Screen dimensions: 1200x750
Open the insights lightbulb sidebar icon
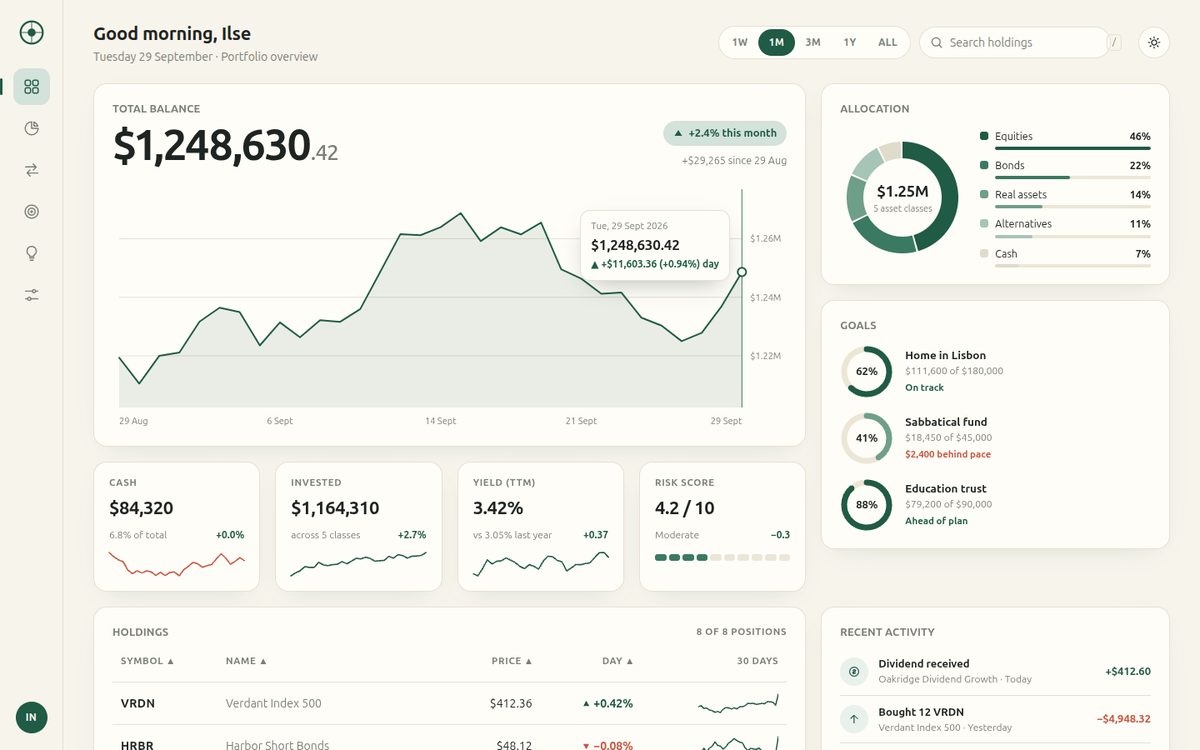[31, 253]
